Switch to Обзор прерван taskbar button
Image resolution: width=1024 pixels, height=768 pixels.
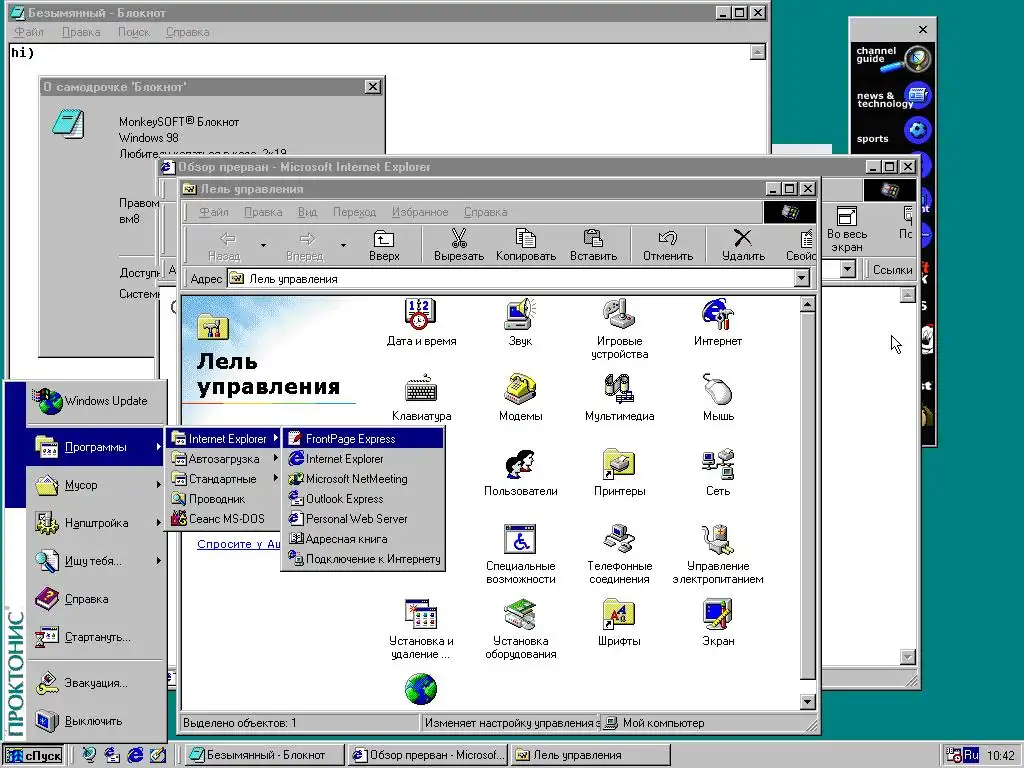(428, 756)
